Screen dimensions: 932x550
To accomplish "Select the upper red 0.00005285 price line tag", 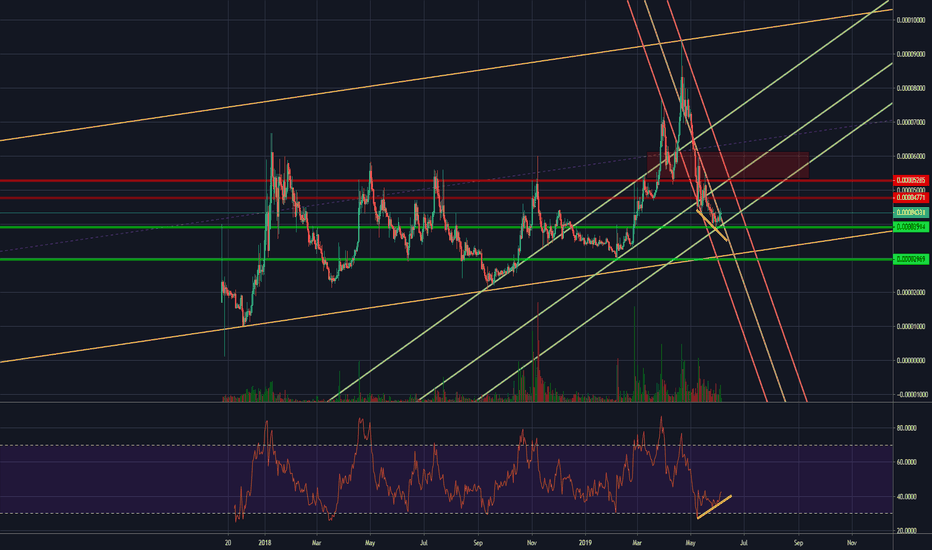I will pos(911,180).
